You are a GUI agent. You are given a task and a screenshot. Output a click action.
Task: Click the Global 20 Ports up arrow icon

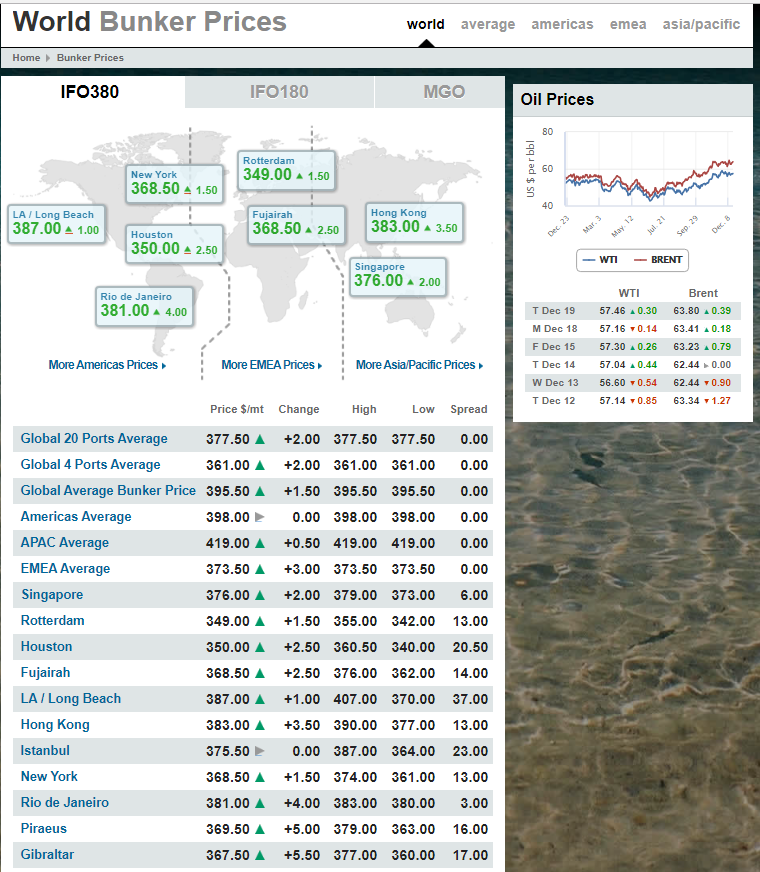(x=260, y=439)
